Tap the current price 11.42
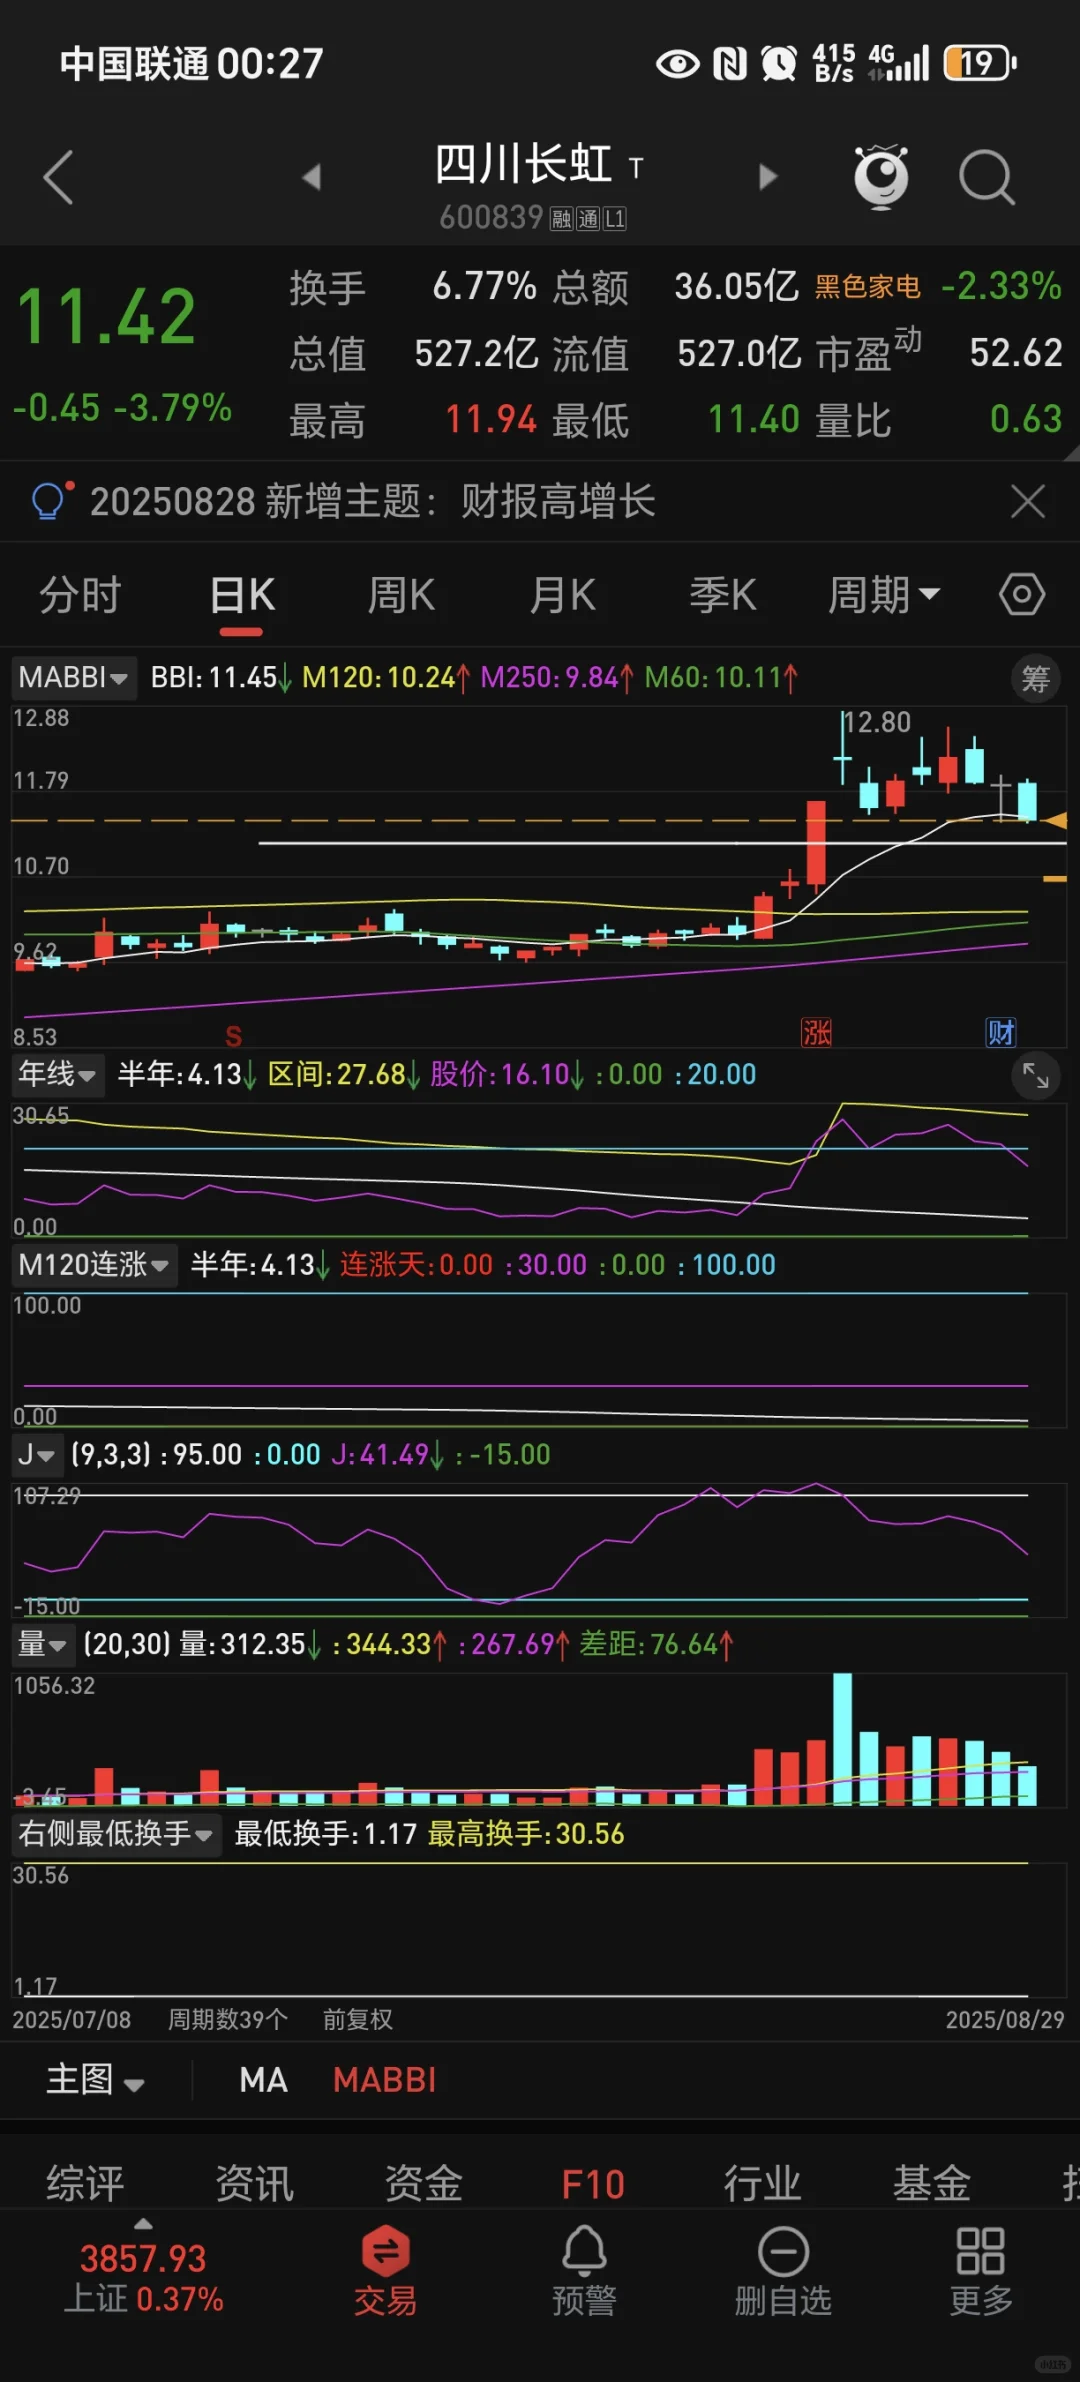 click(x=106, y=317)
